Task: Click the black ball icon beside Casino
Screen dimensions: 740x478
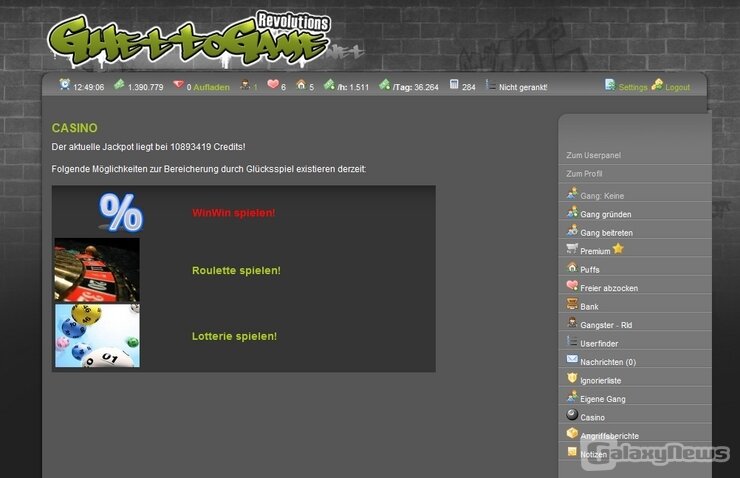Action: [572, 414]
